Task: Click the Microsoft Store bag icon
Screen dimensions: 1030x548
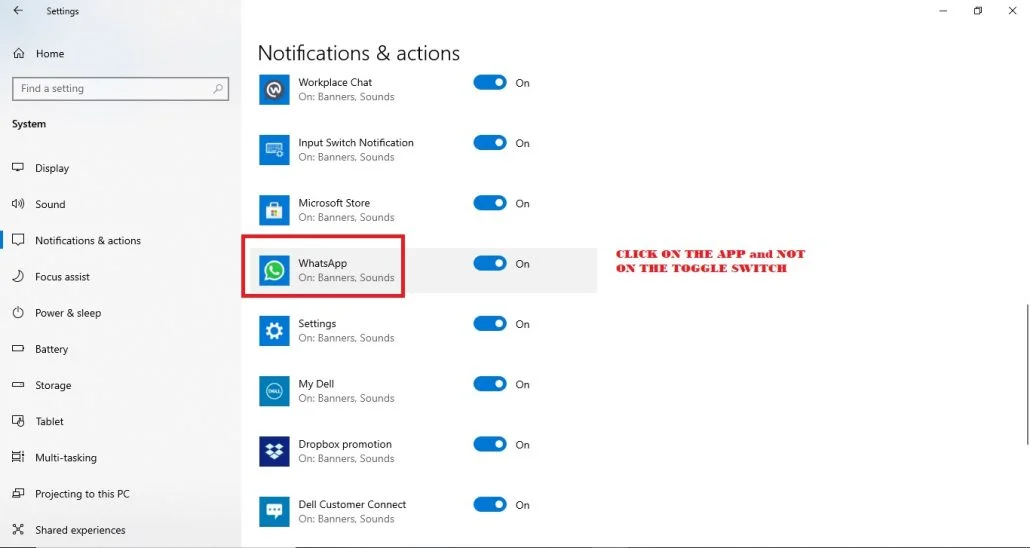Action: pyautogui.click(x=274, y=210)
